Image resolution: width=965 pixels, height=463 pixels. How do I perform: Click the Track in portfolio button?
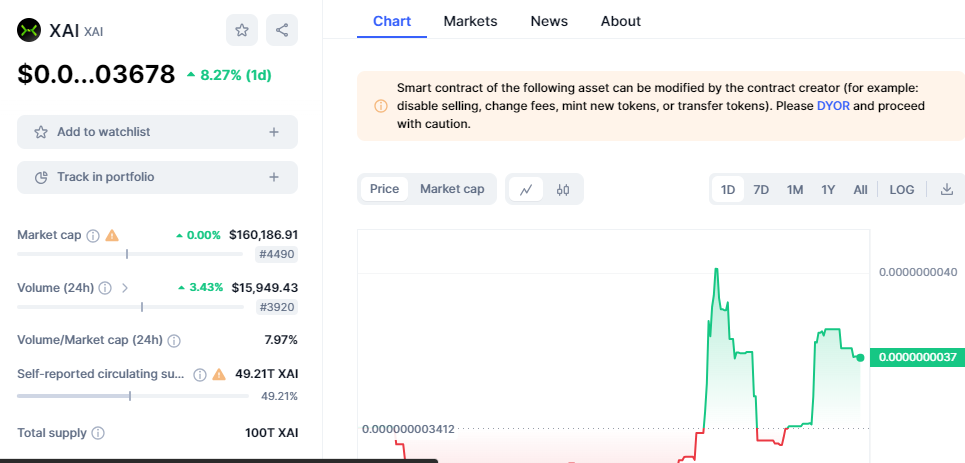pyautogui.click(x=158, y=177)
